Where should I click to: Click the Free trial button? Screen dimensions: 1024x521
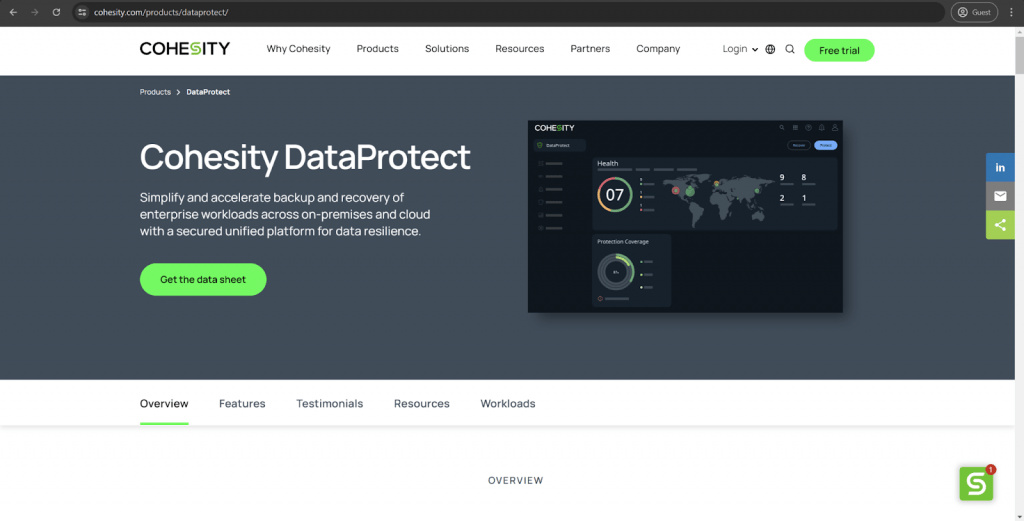coord(839,50)
